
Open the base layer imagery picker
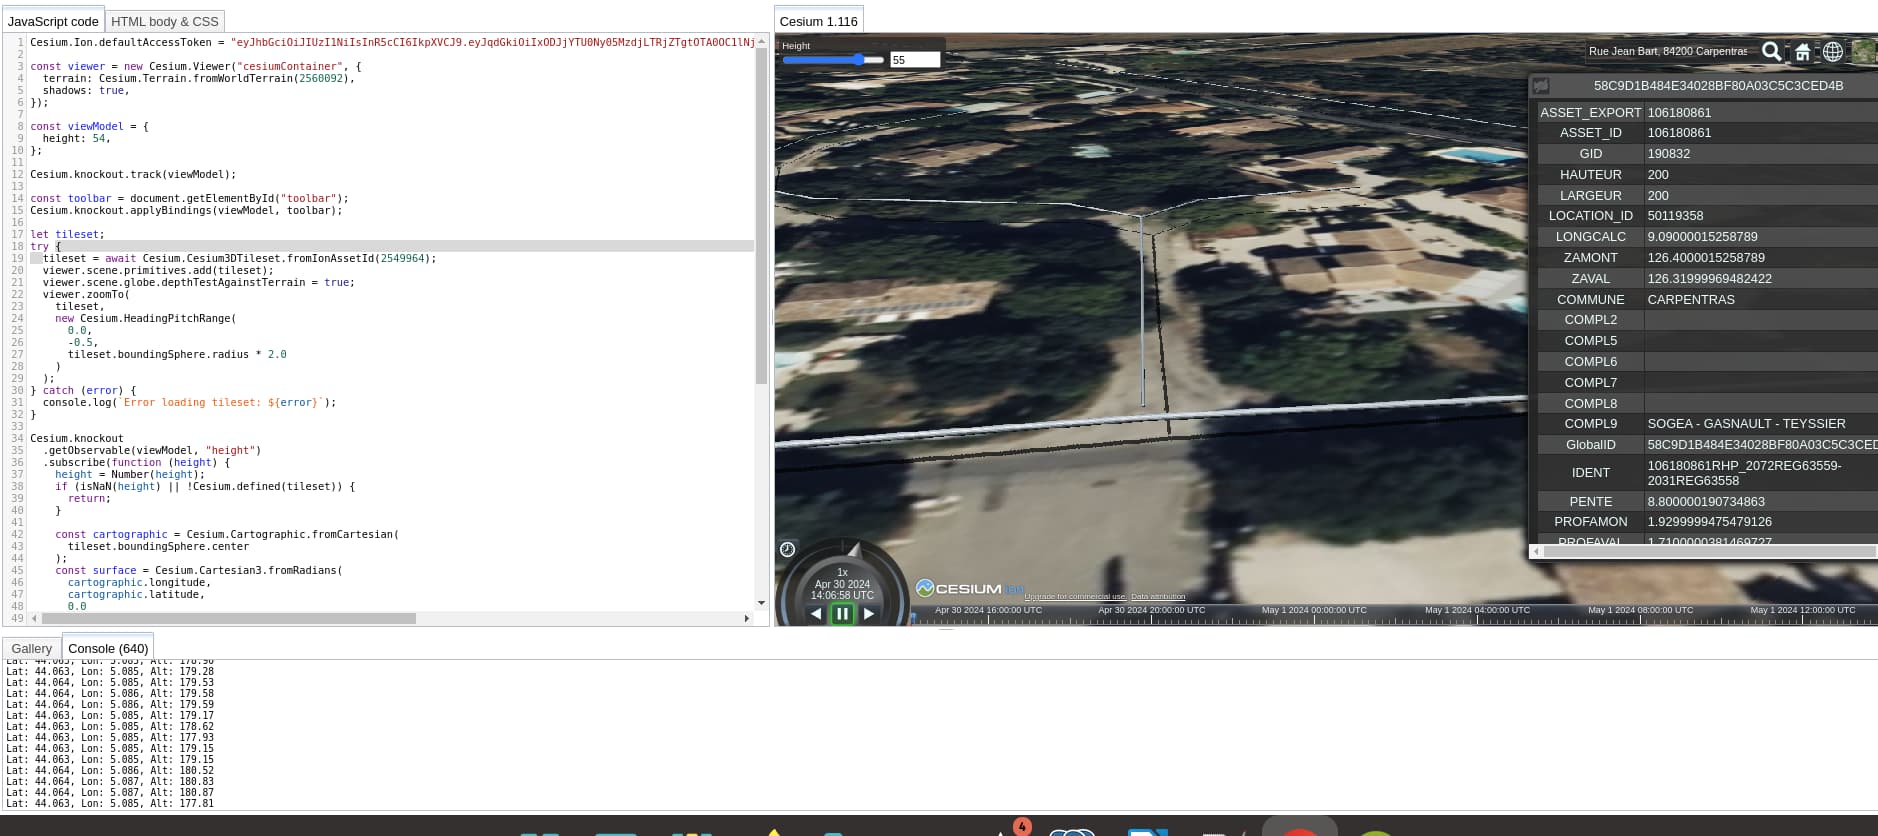(1864, 52)
